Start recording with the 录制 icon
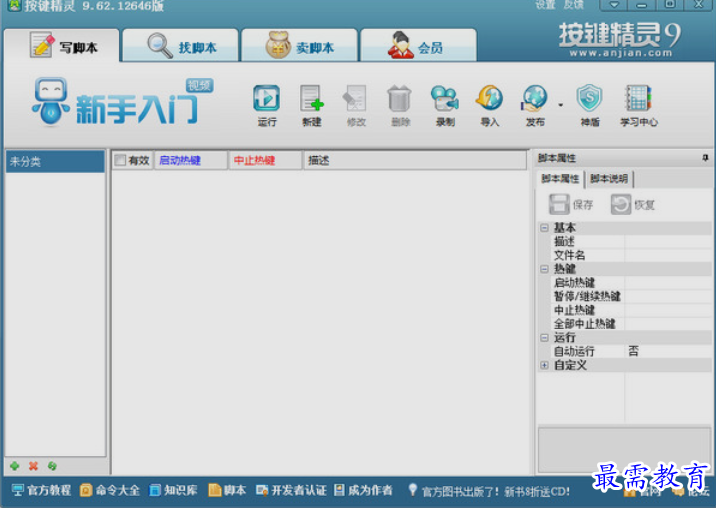This screenshot has height=508, width=716. (445, 105)
